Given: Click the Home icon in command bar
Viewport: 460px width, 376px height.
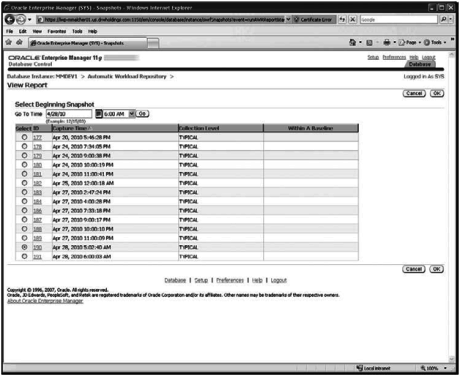Looking at the screenshot, I should pos(353,42).
